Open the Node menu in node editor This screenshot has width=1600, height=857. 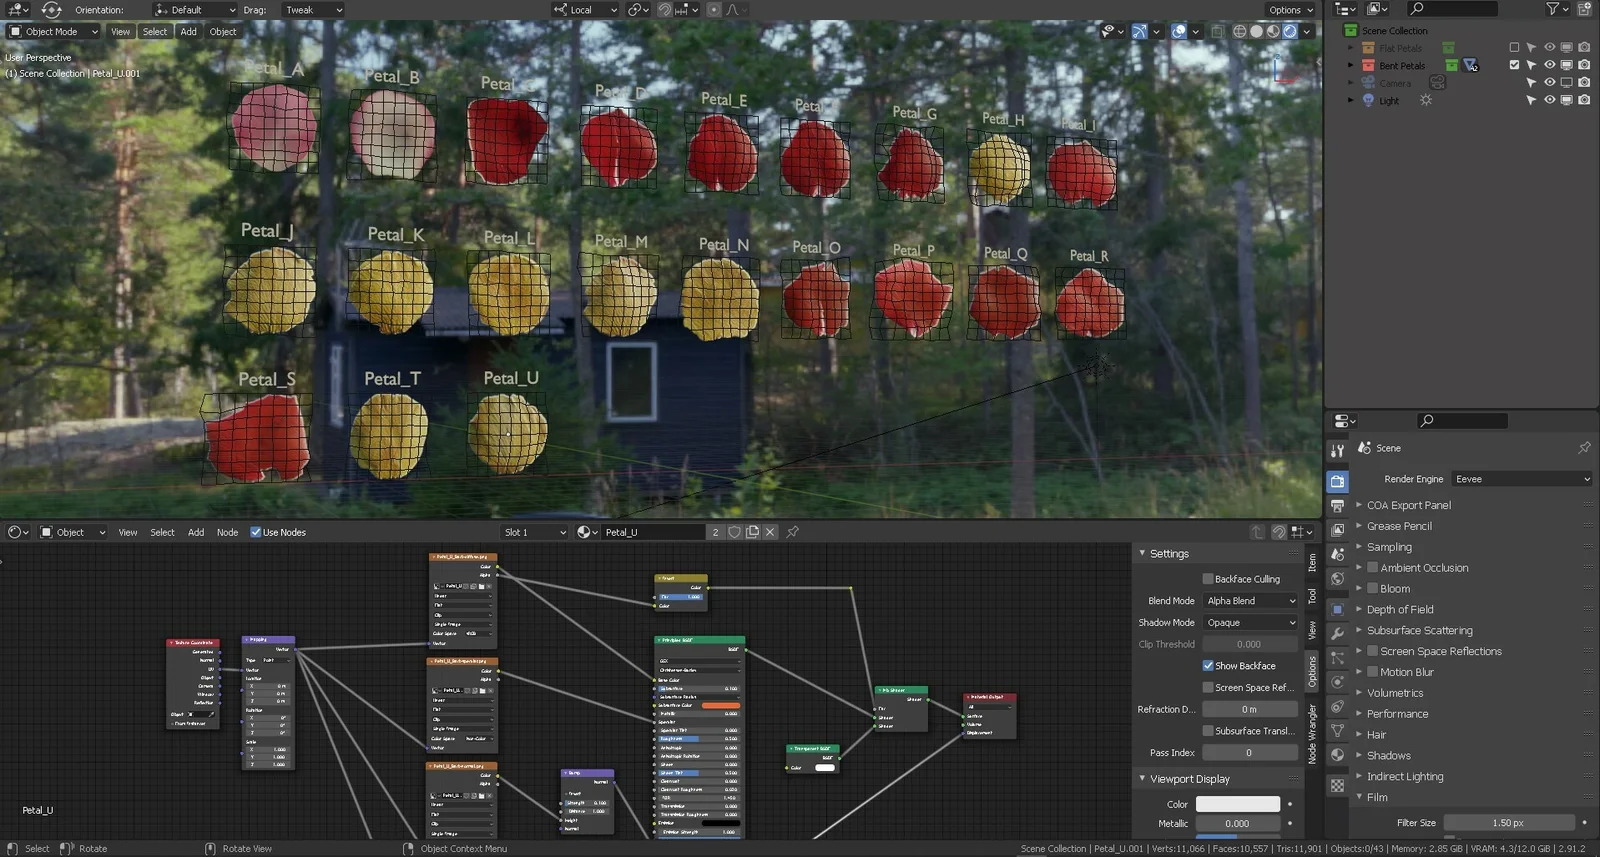[x=227, y=532]
